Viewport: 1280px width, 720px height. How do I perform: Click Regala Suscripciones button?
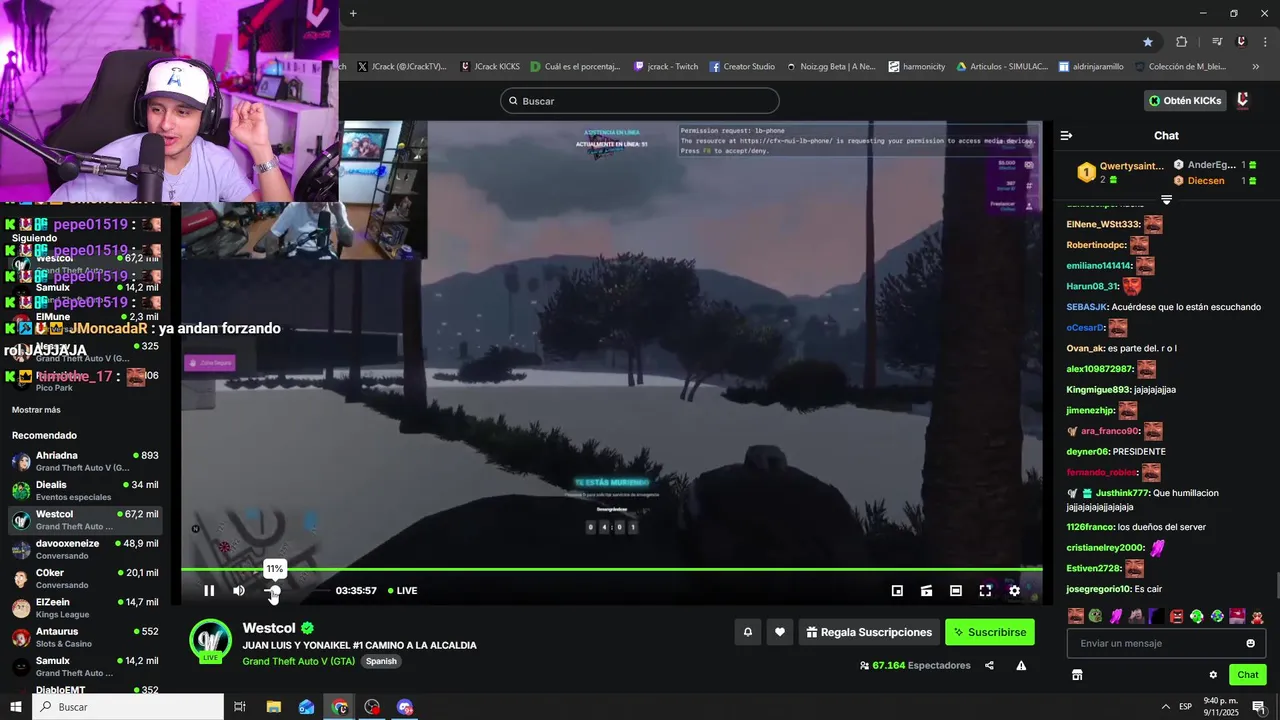click(869, 632)
